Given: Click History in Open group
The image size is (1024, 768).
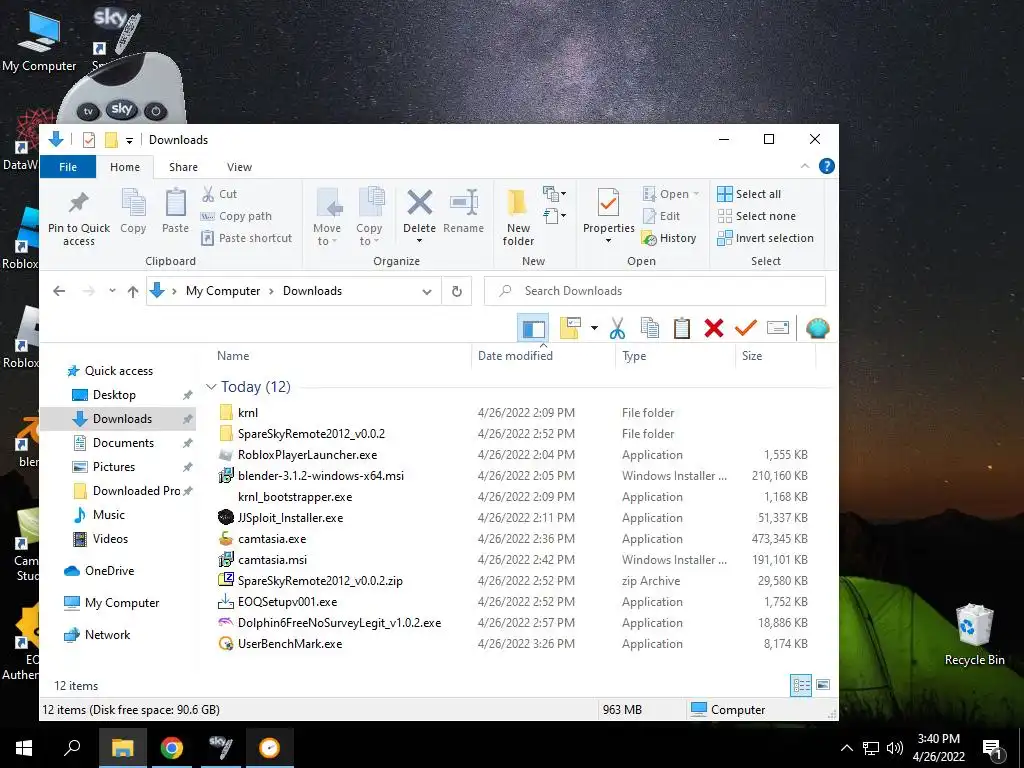Looking at the screenshot, I should click(669, 238).
